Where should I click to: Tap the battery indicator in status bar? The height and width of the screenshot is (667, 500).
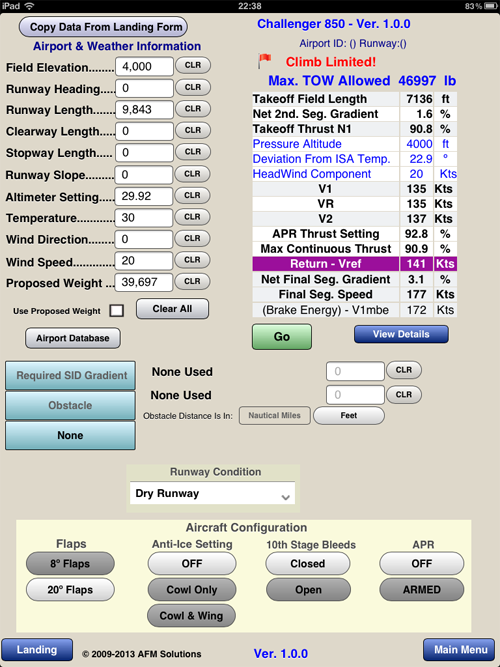pyautogui.click(x=490, y=6)
